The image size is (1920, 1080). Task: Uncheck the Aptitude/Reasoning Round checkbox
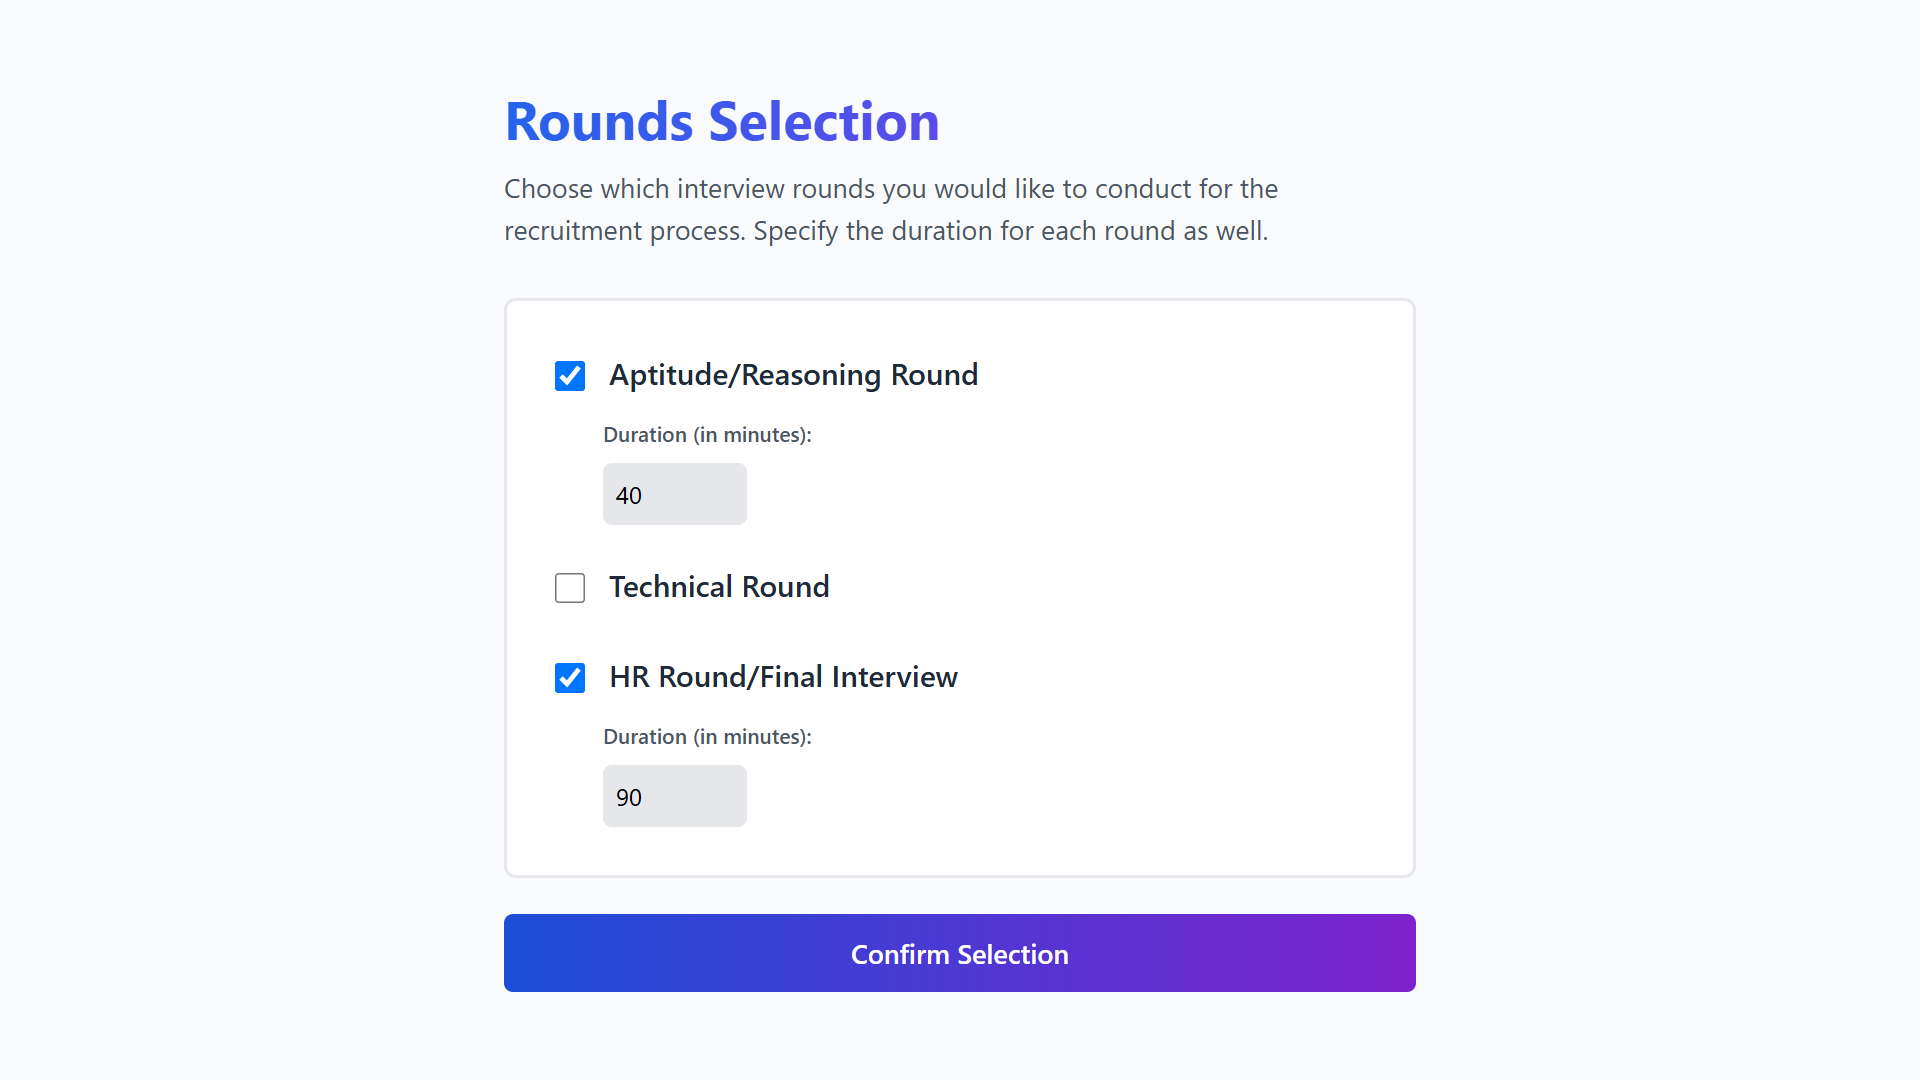pos(570,376)
